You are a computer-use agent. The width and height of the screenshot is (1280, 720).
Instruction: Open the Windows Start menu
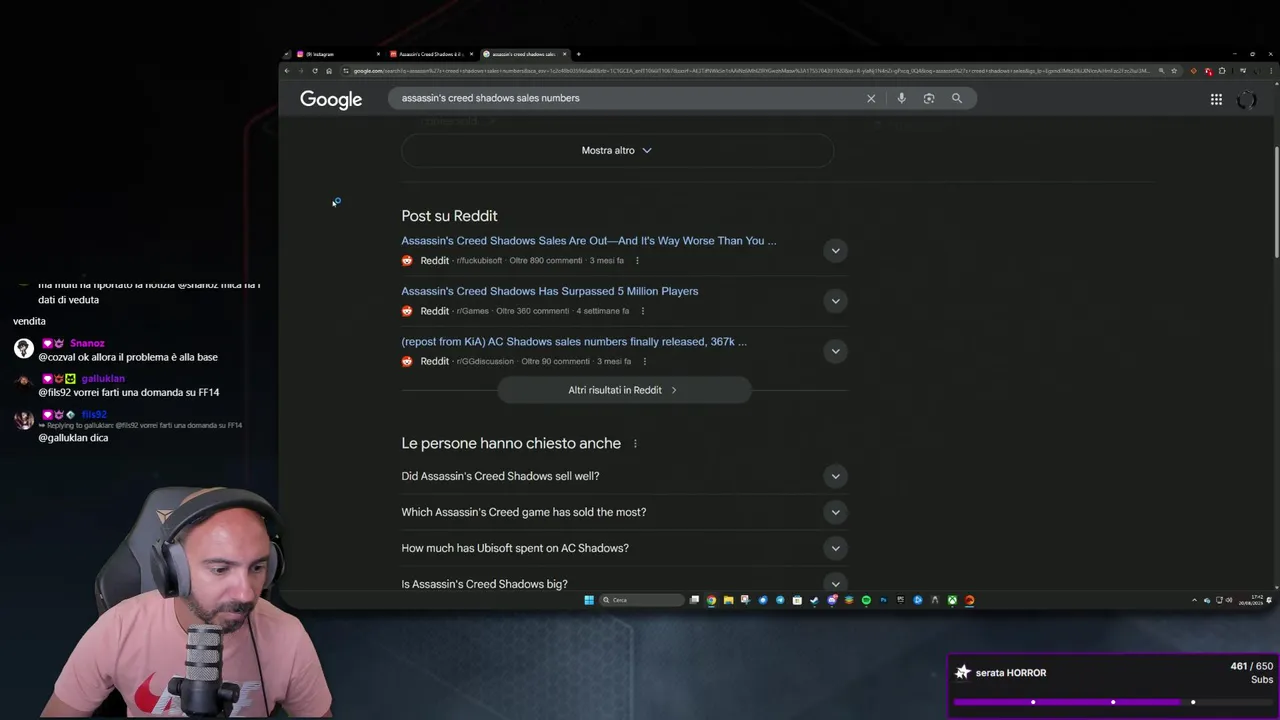tap(589, 600)
